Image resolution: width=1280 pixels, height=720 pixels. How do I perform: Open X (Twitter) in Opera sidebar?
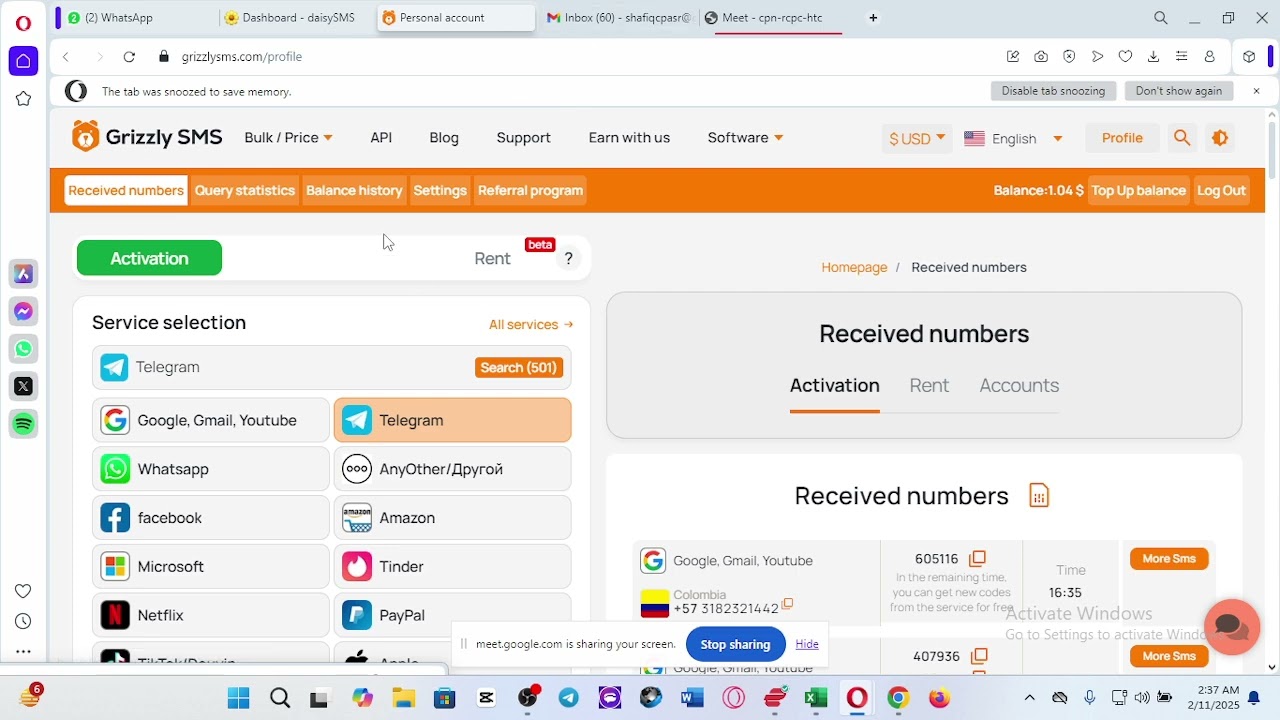23,386
